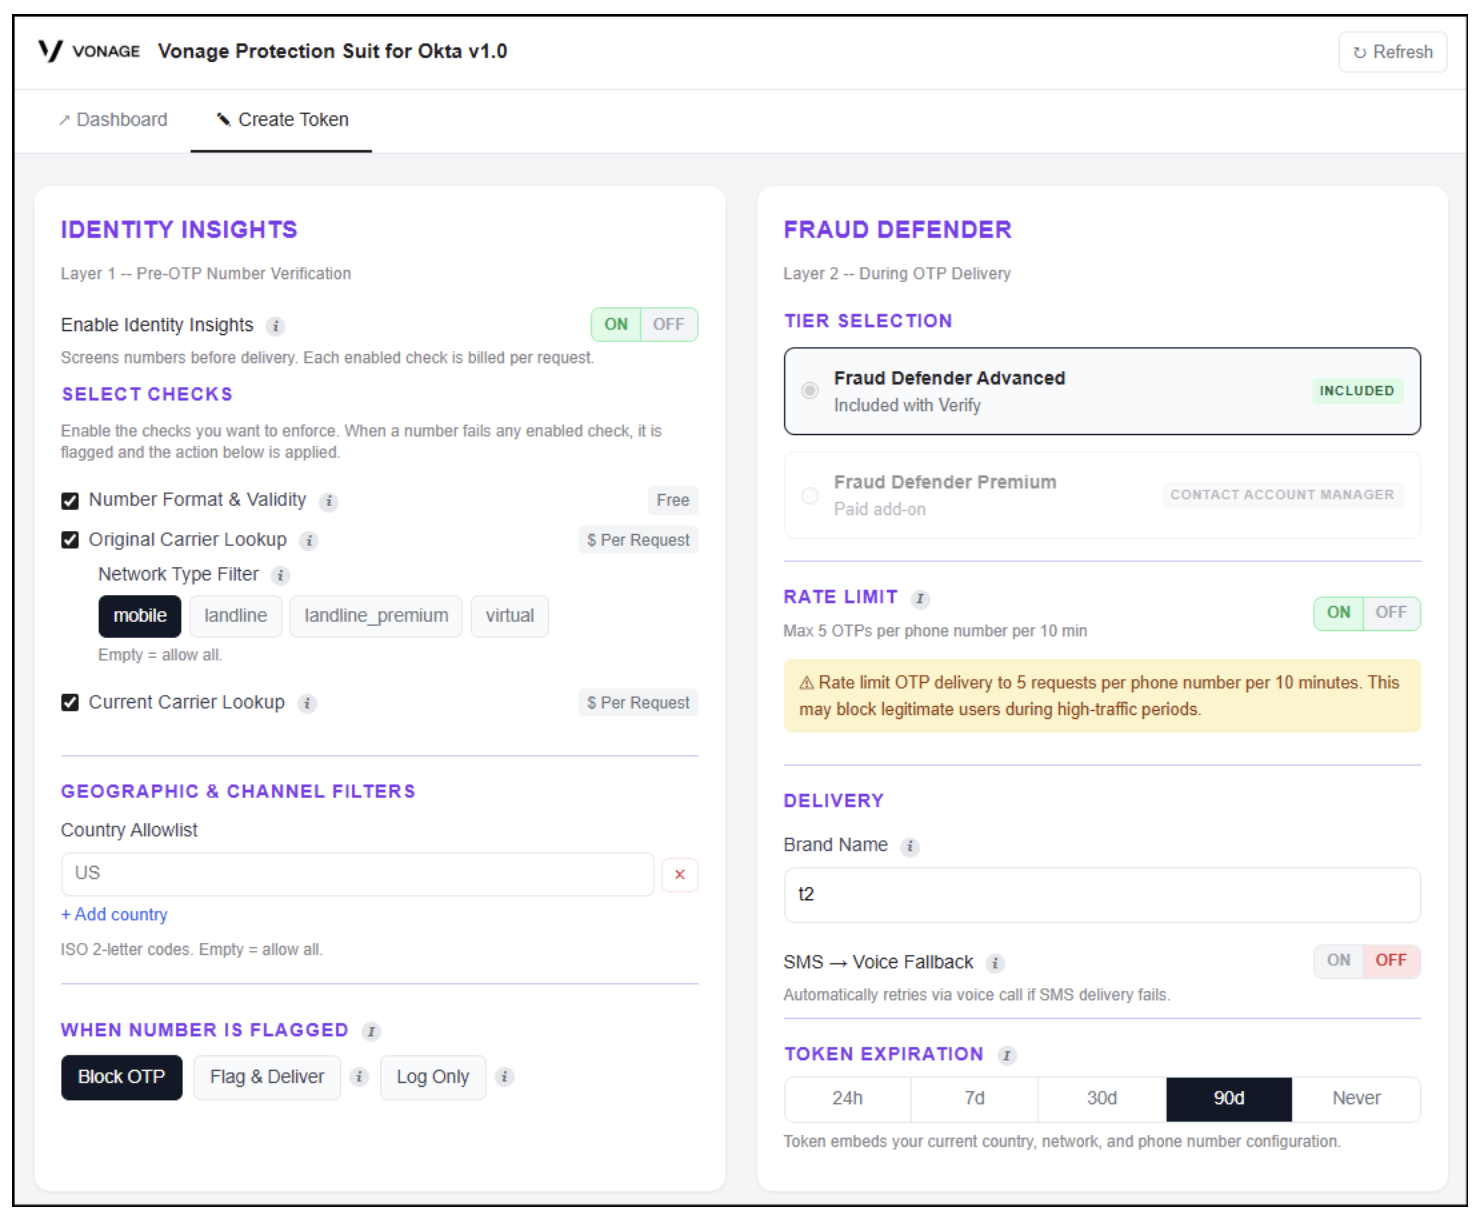Remove the US country entry with red X
This screenshot has height=1220, width=1477.
pos(680,875)
